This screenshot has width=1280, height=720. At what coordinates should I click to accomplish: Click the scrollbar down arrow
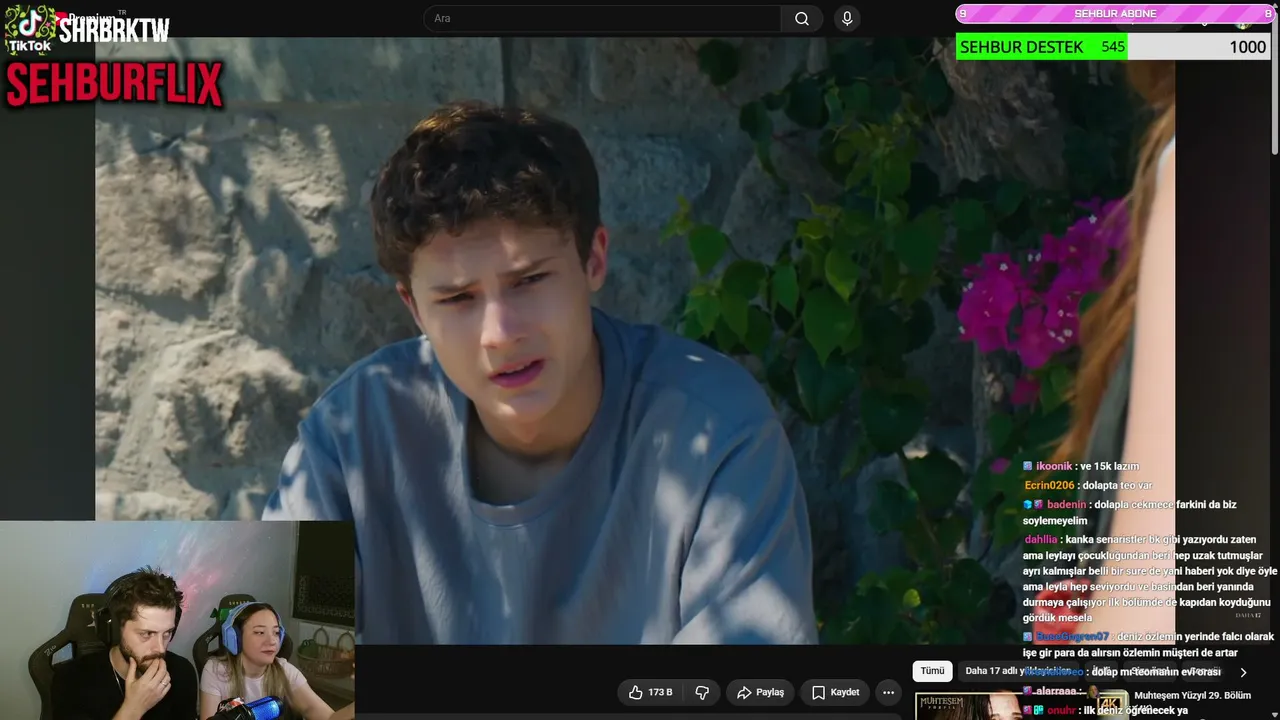(x=1274, y=713)
